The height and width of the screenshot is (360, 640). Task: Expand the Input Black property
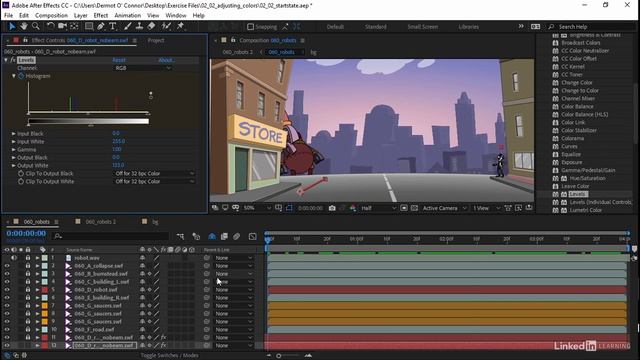click(13, 133)
